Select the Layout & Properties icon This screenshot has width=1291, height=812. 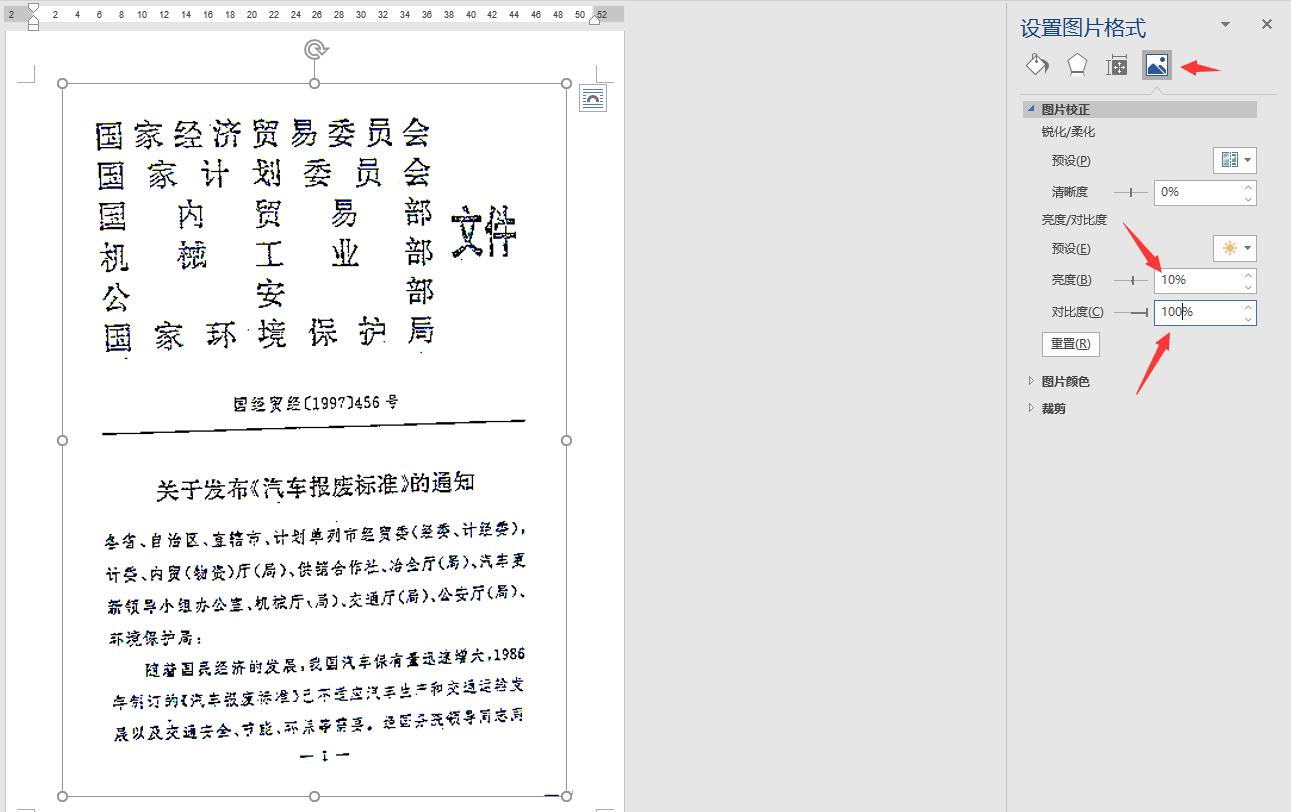click(x=1115, y=64)
